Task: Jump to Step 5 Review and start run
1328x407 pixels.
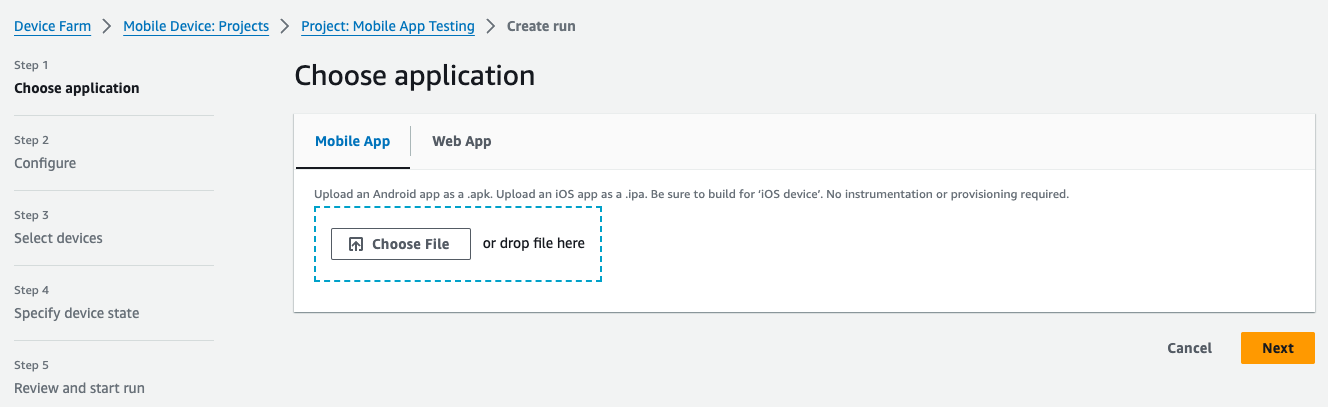Action: pyautogui.click(x=79, y=388)
